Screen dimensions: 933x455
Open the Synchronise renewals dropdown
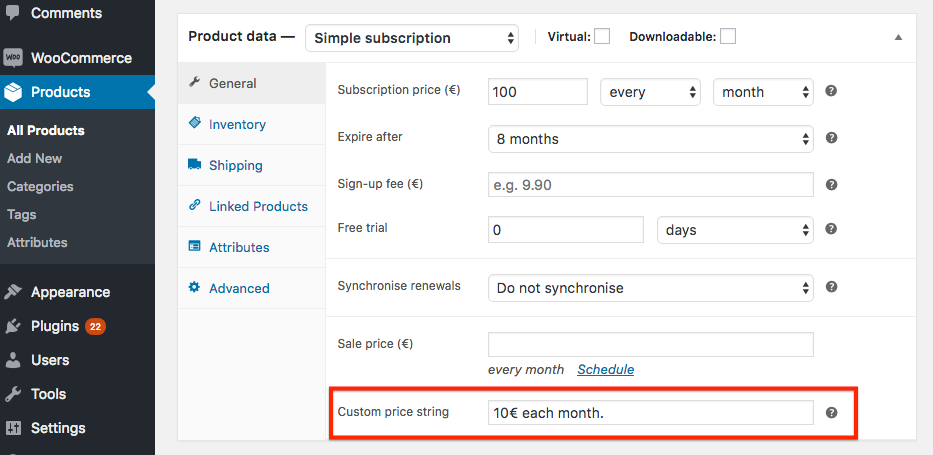coord(650,288)
